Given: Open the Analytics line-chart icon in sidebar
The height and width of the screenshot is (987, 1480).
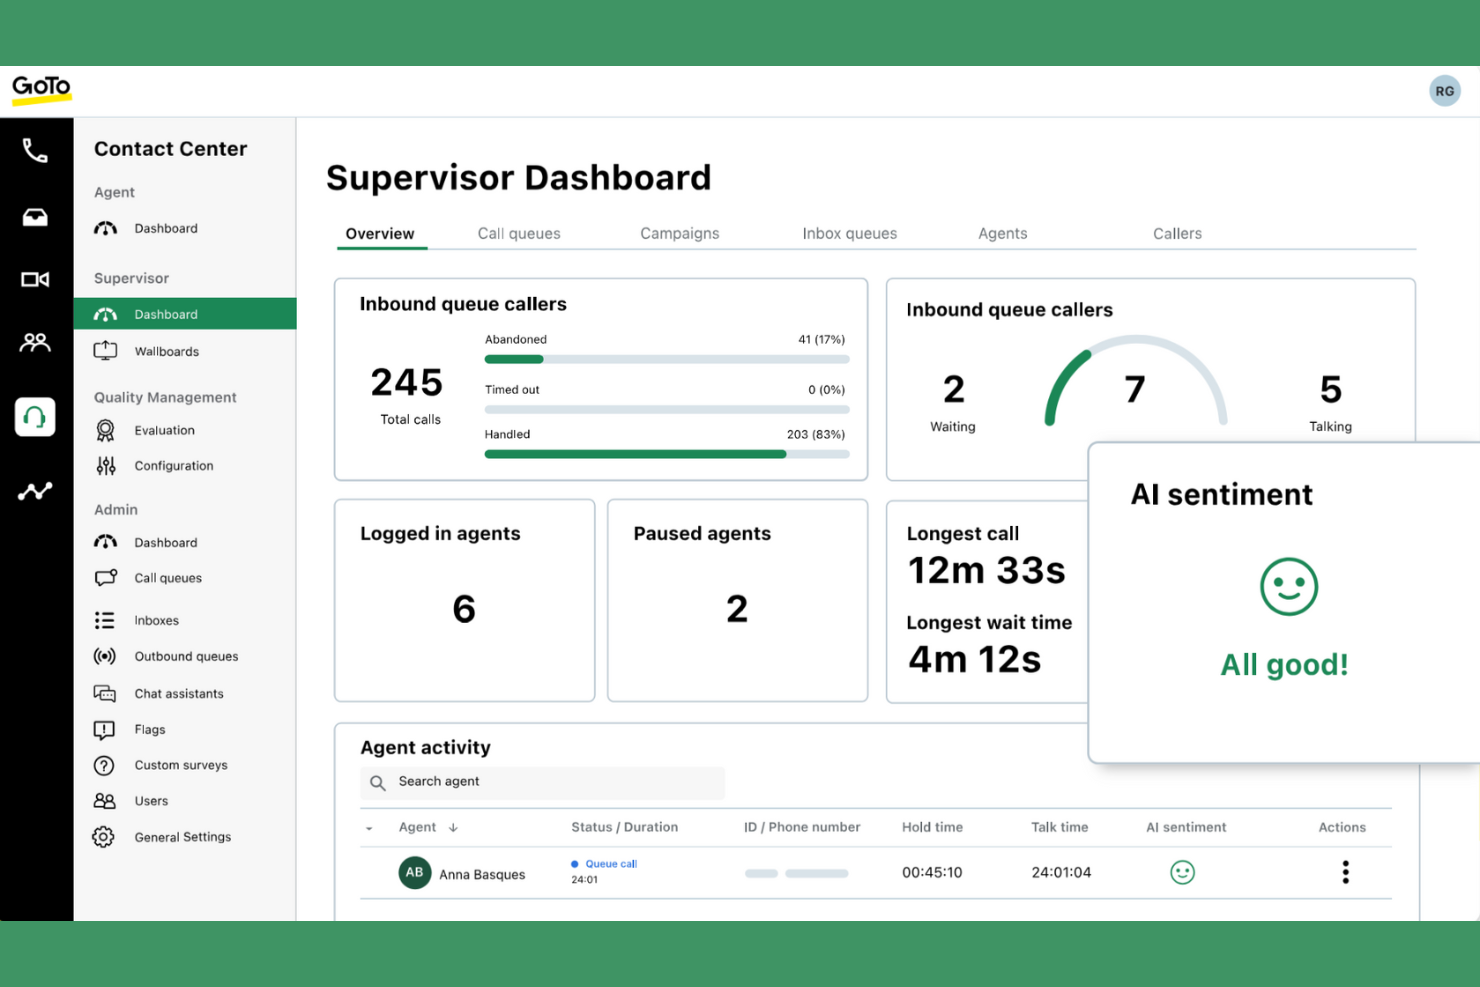Looking at the screenshot, I should 36,491.
